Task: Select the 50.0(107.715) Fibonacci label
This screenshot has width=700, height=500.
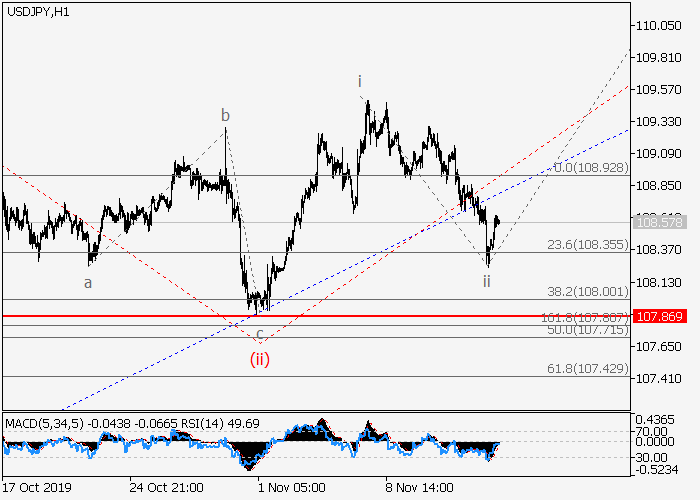Action: point(586,329)
